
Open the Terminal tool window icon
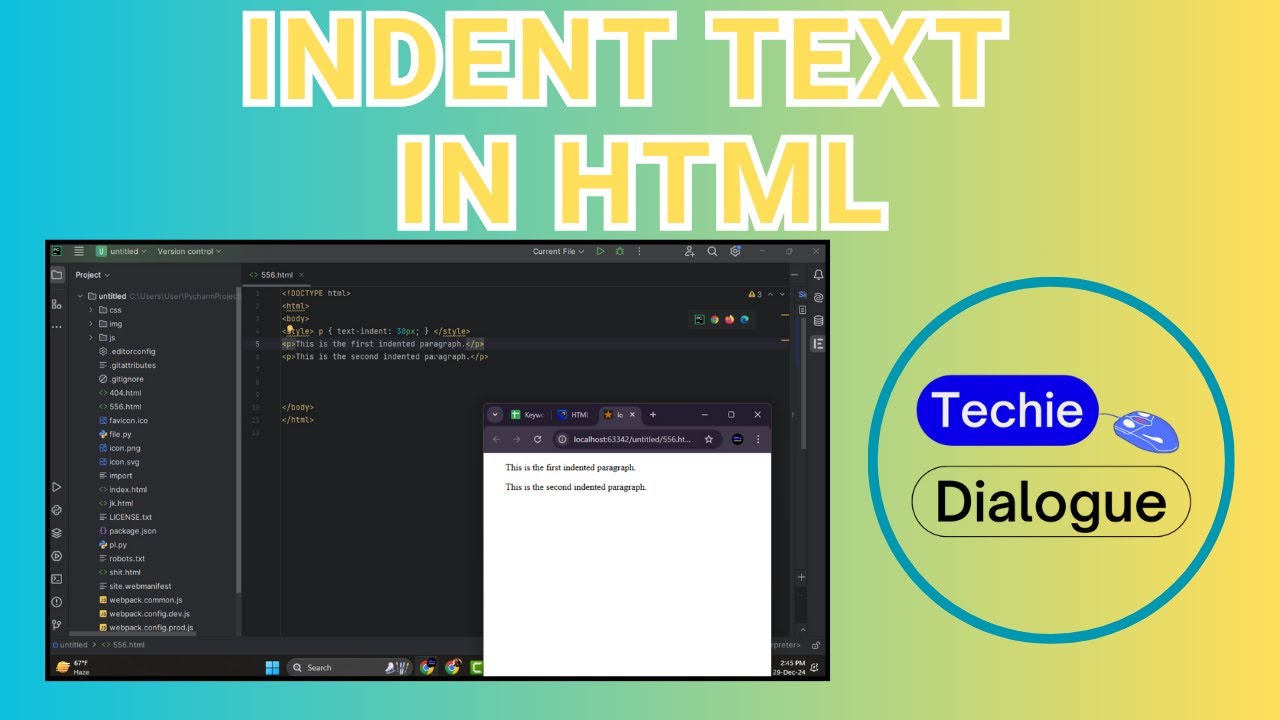click(x=57, y=579)
